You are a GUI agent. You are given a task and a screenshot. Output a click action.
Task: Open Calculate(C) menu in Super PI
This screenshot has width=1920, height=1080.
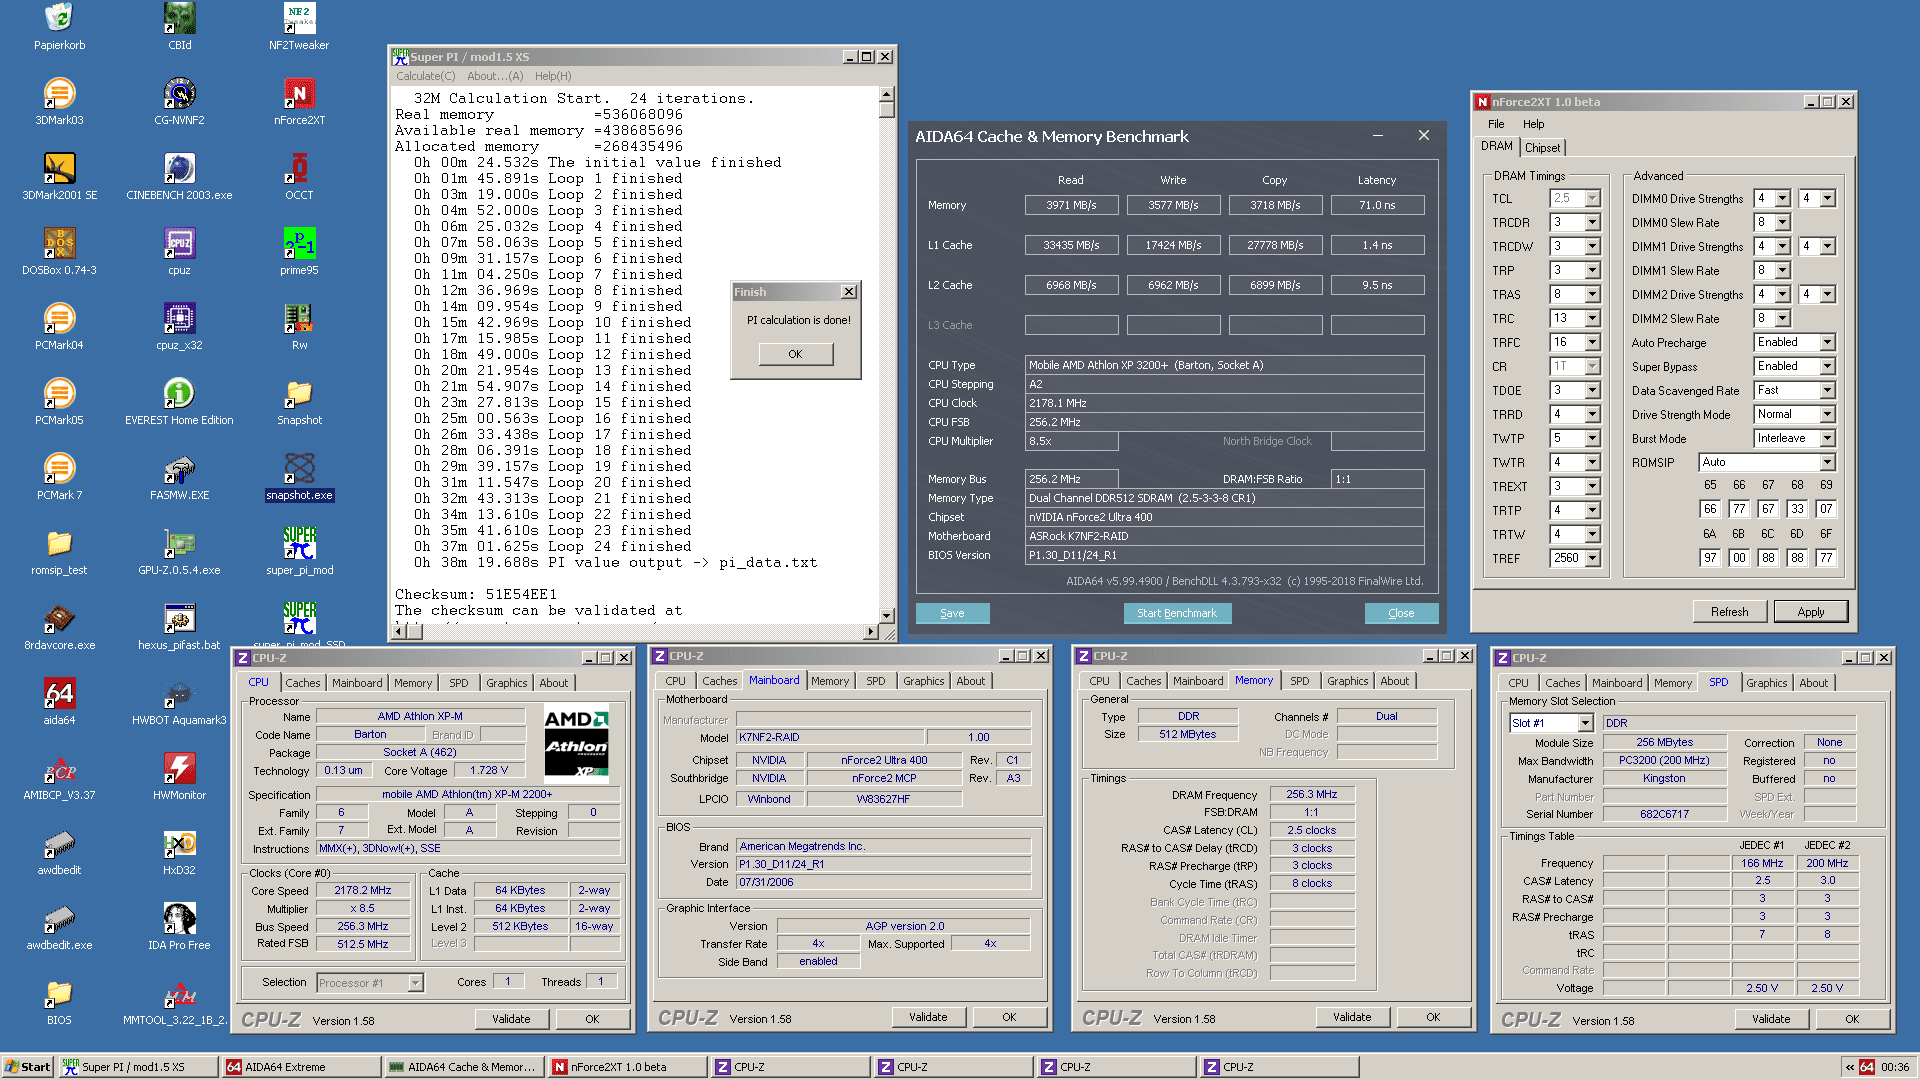[425, 76]
